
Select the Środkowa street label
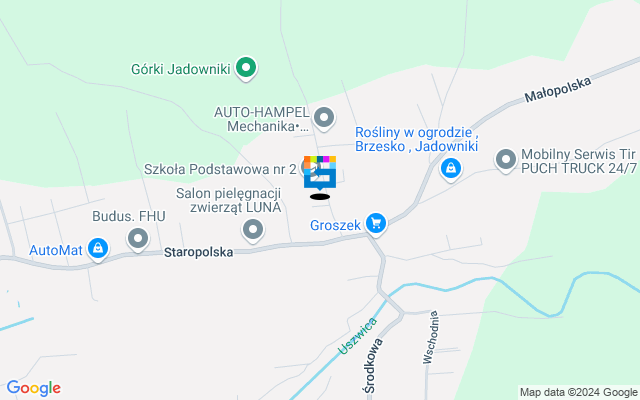click(x=374, y=366)
